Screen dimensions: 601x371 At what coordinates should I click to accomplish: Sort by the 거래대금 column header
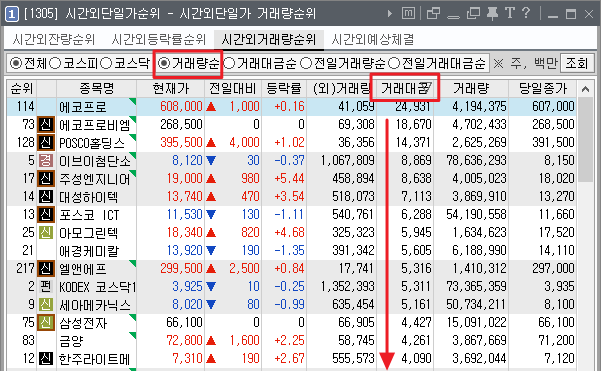405,89
